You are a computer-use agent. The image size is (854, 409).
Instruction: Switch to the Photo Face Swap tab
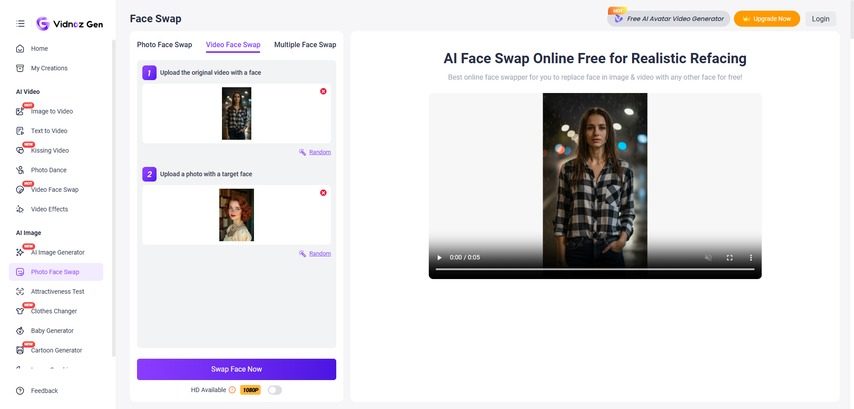click(164, 45)
